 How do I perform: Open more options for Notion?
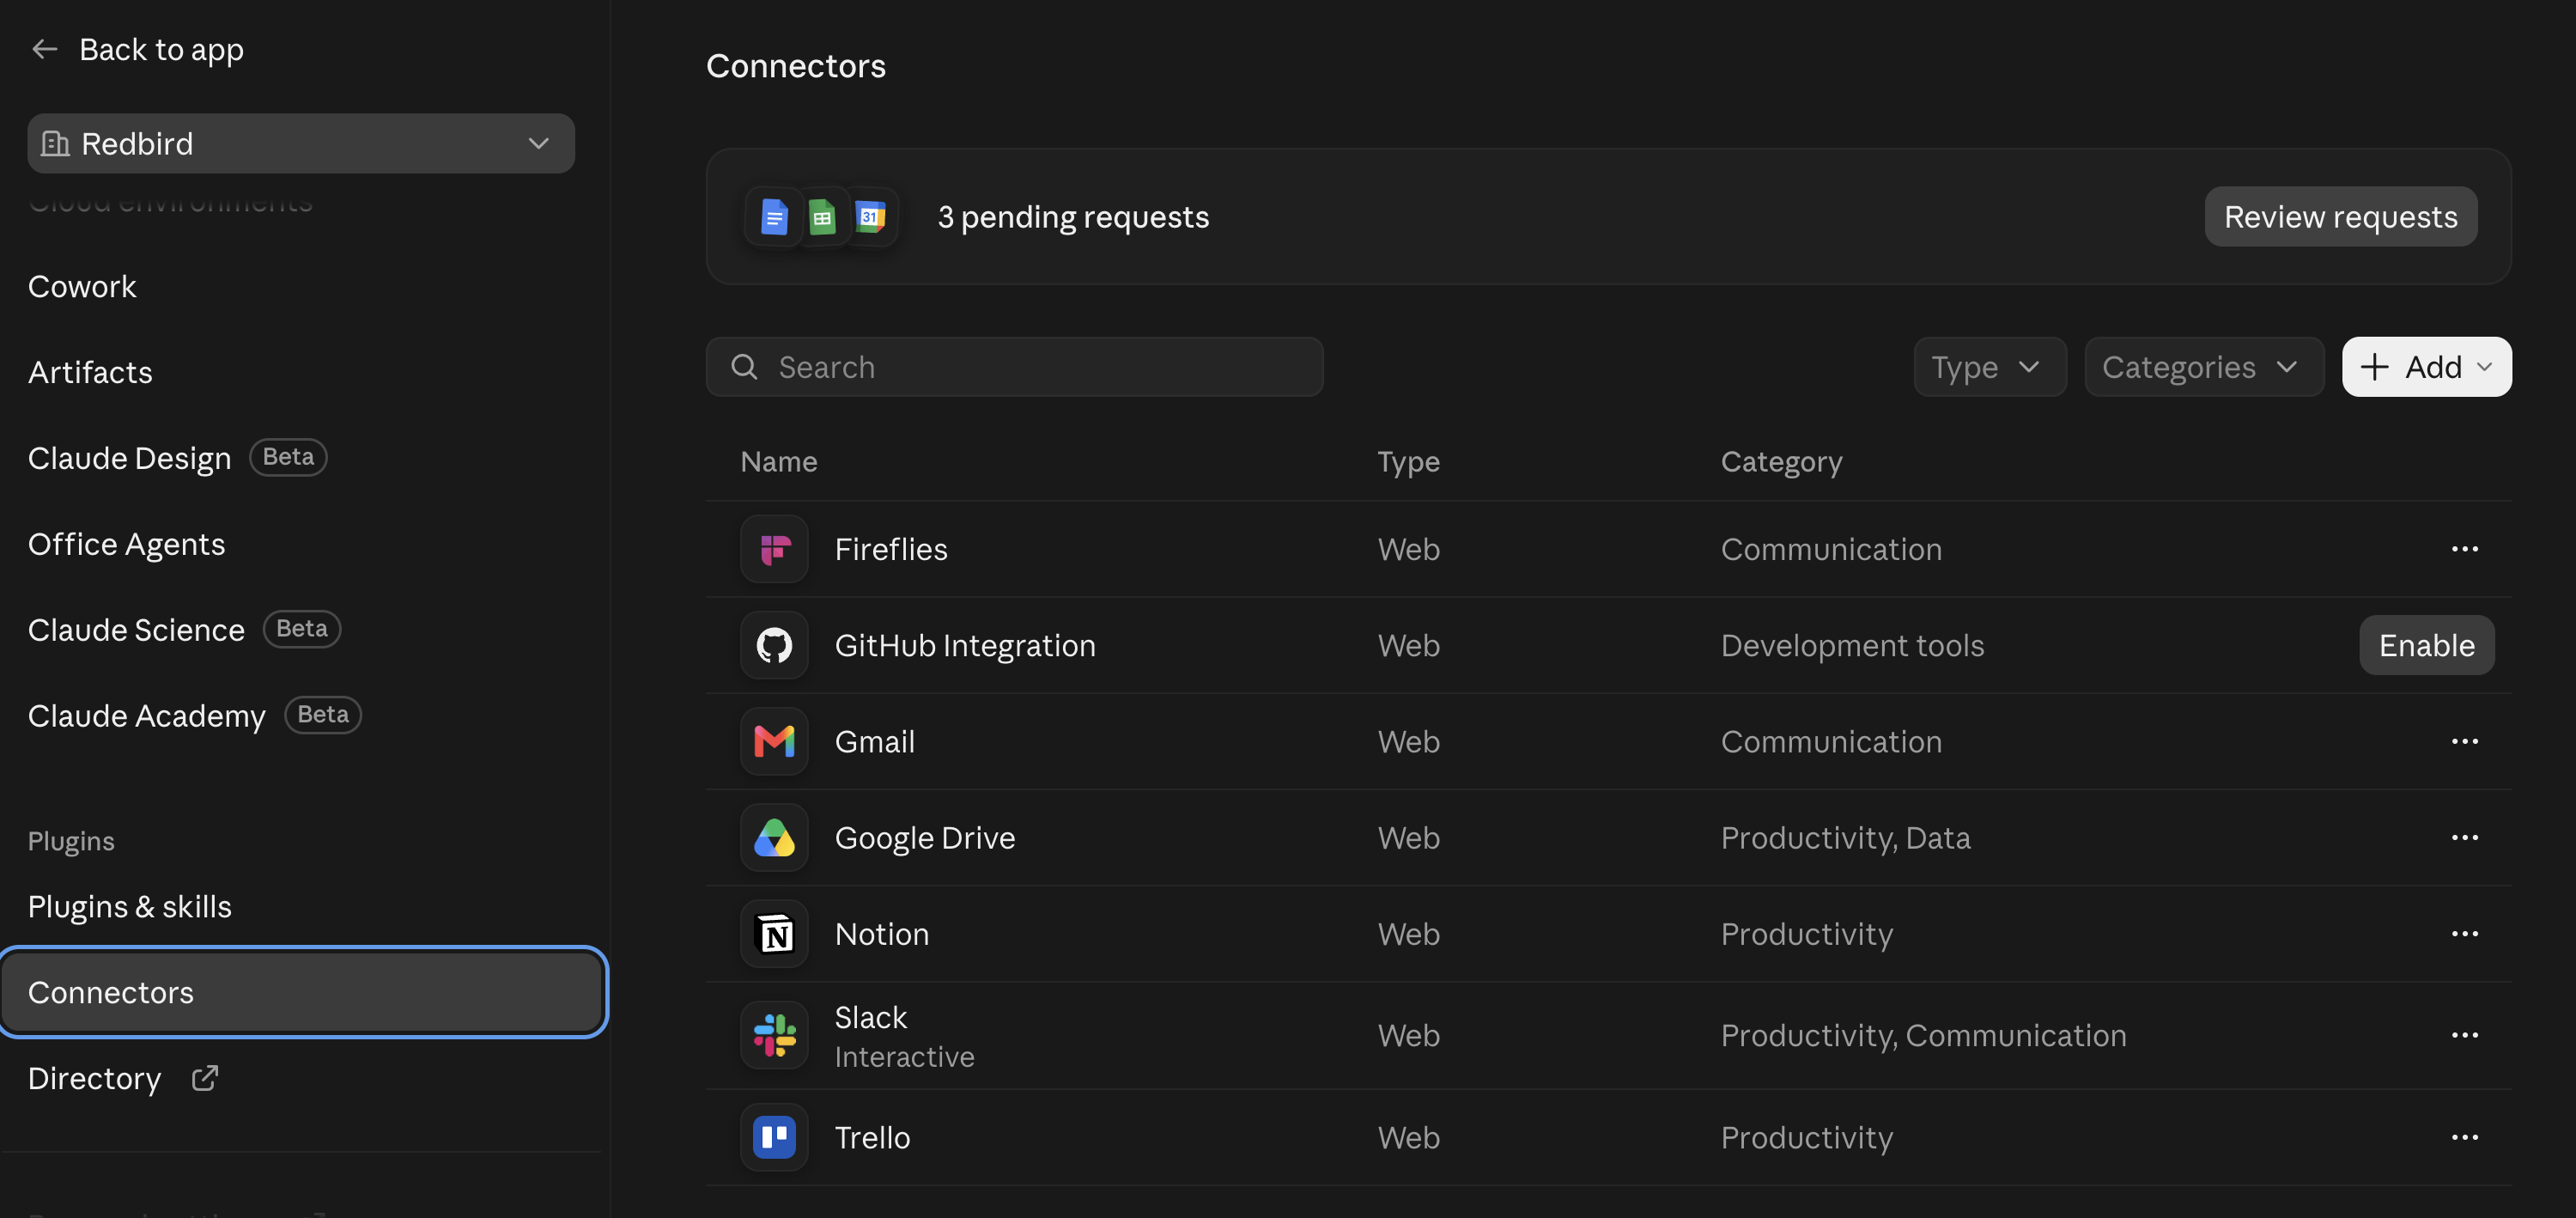2464,933
